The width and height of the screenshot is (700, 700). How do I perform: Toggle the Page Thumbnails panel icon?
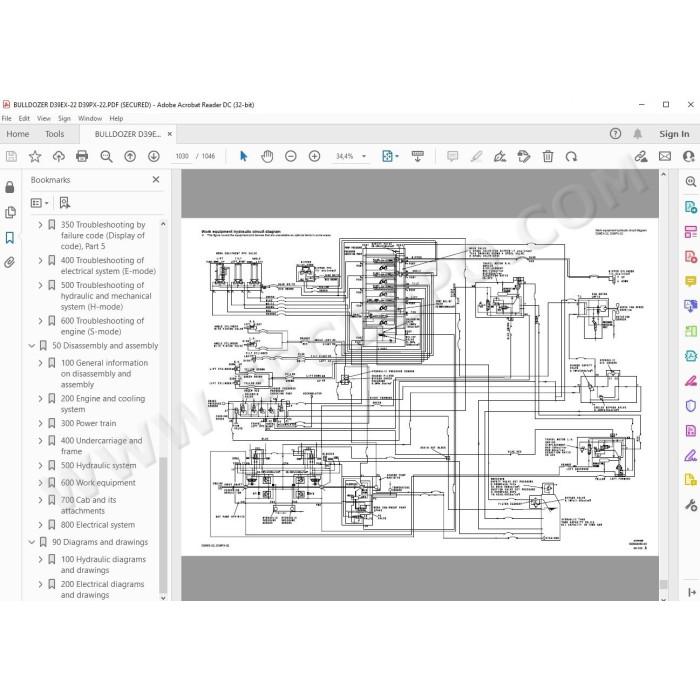pos(10,212)
